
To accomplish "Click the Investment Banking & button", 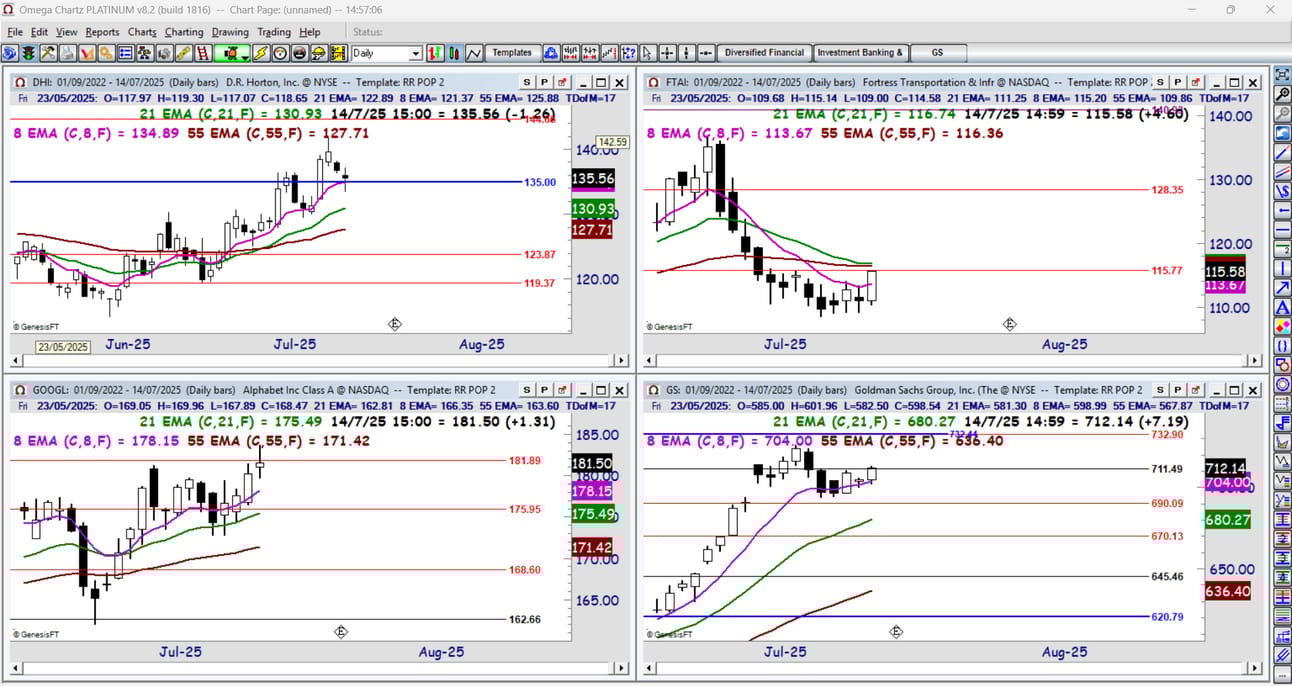I will click(860, 53).
